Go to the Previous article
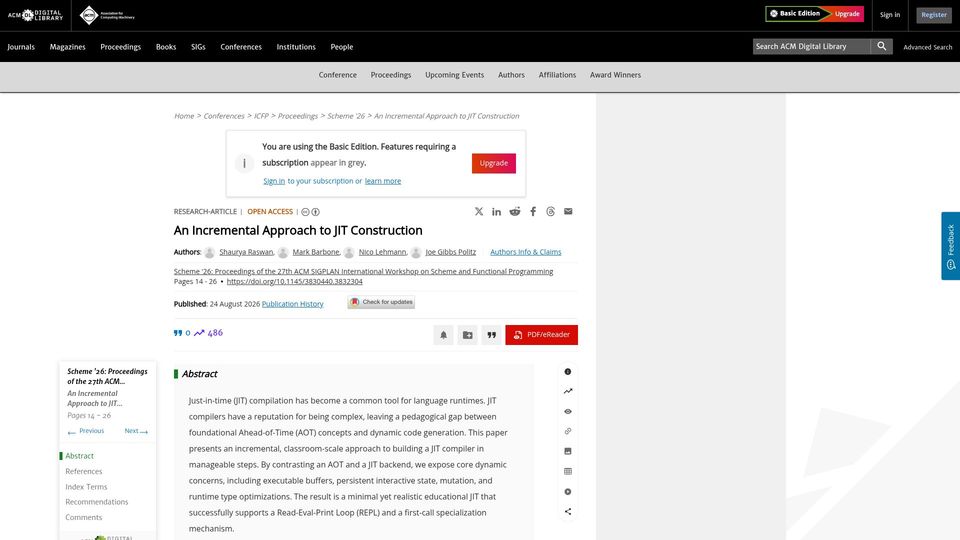Image resolution: width=960 pixels, height=540 pixels. (x=86, y=431)
